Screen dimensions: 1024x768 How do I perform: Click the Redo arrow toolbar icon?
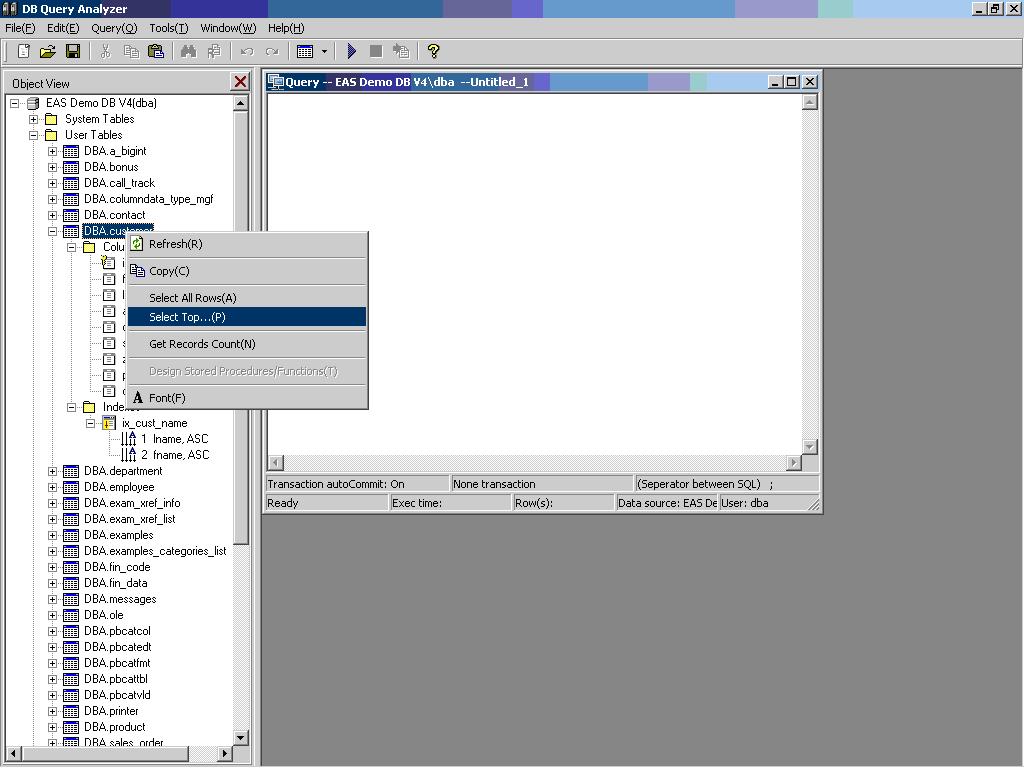click(272, 51)
